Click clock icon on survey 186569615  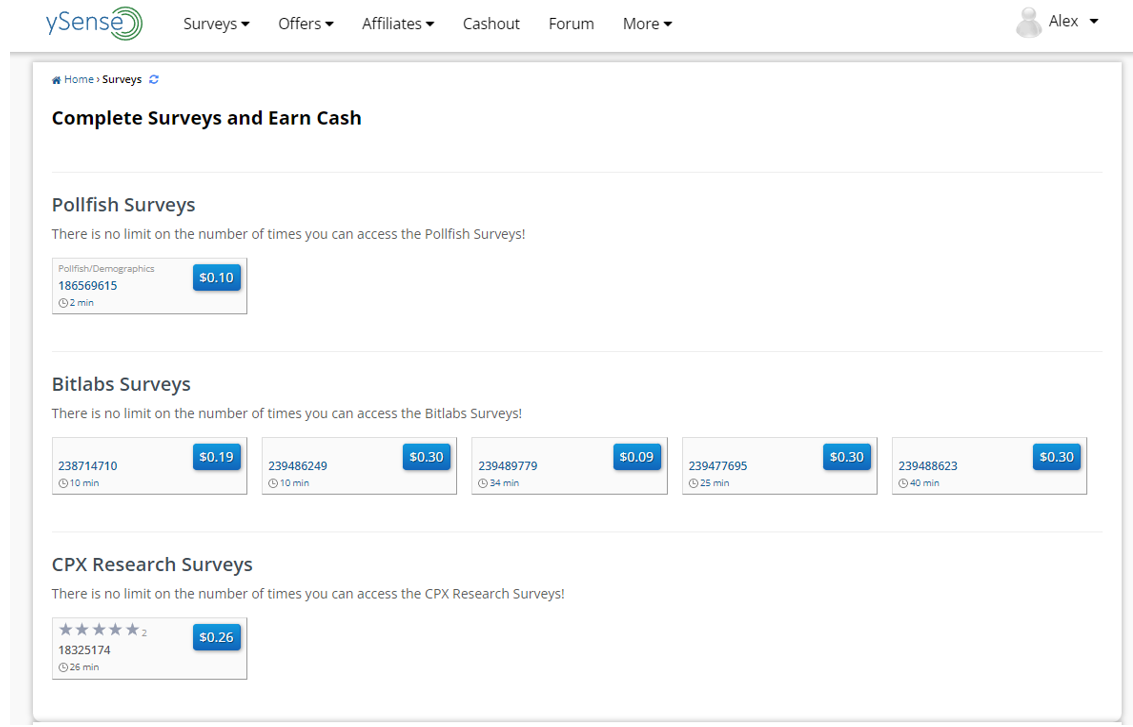tap(63, 304)
